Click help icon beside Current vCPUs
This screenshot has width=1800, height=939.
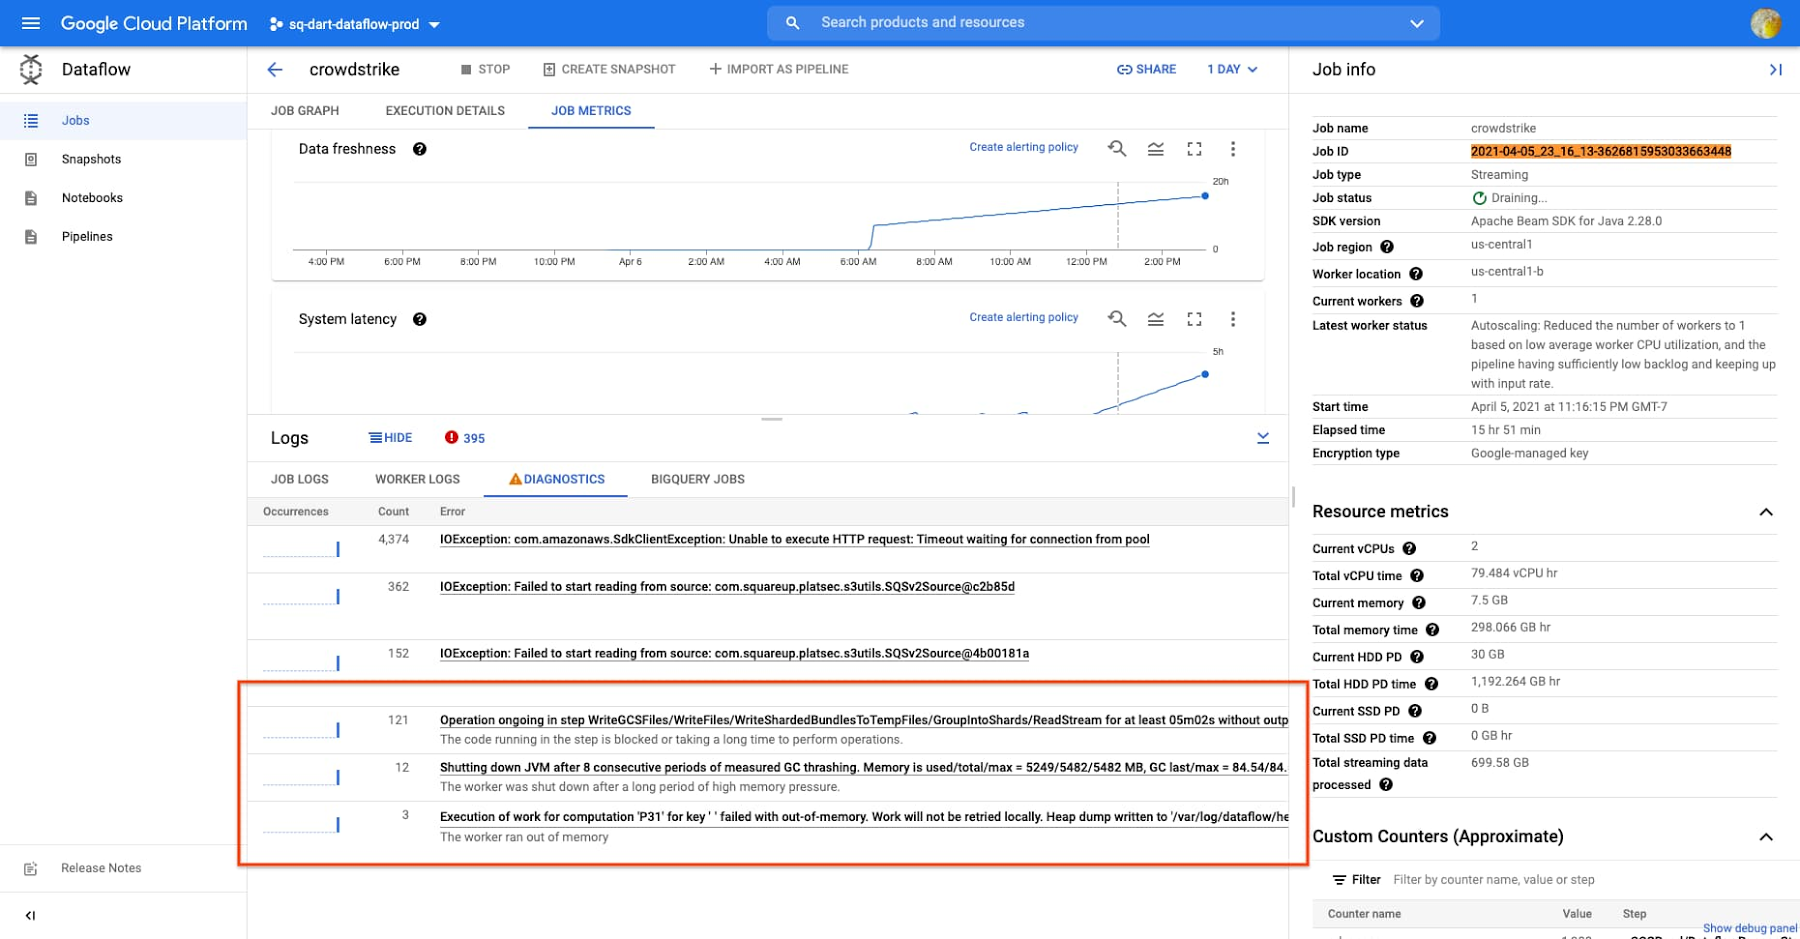coord(1409,548)
